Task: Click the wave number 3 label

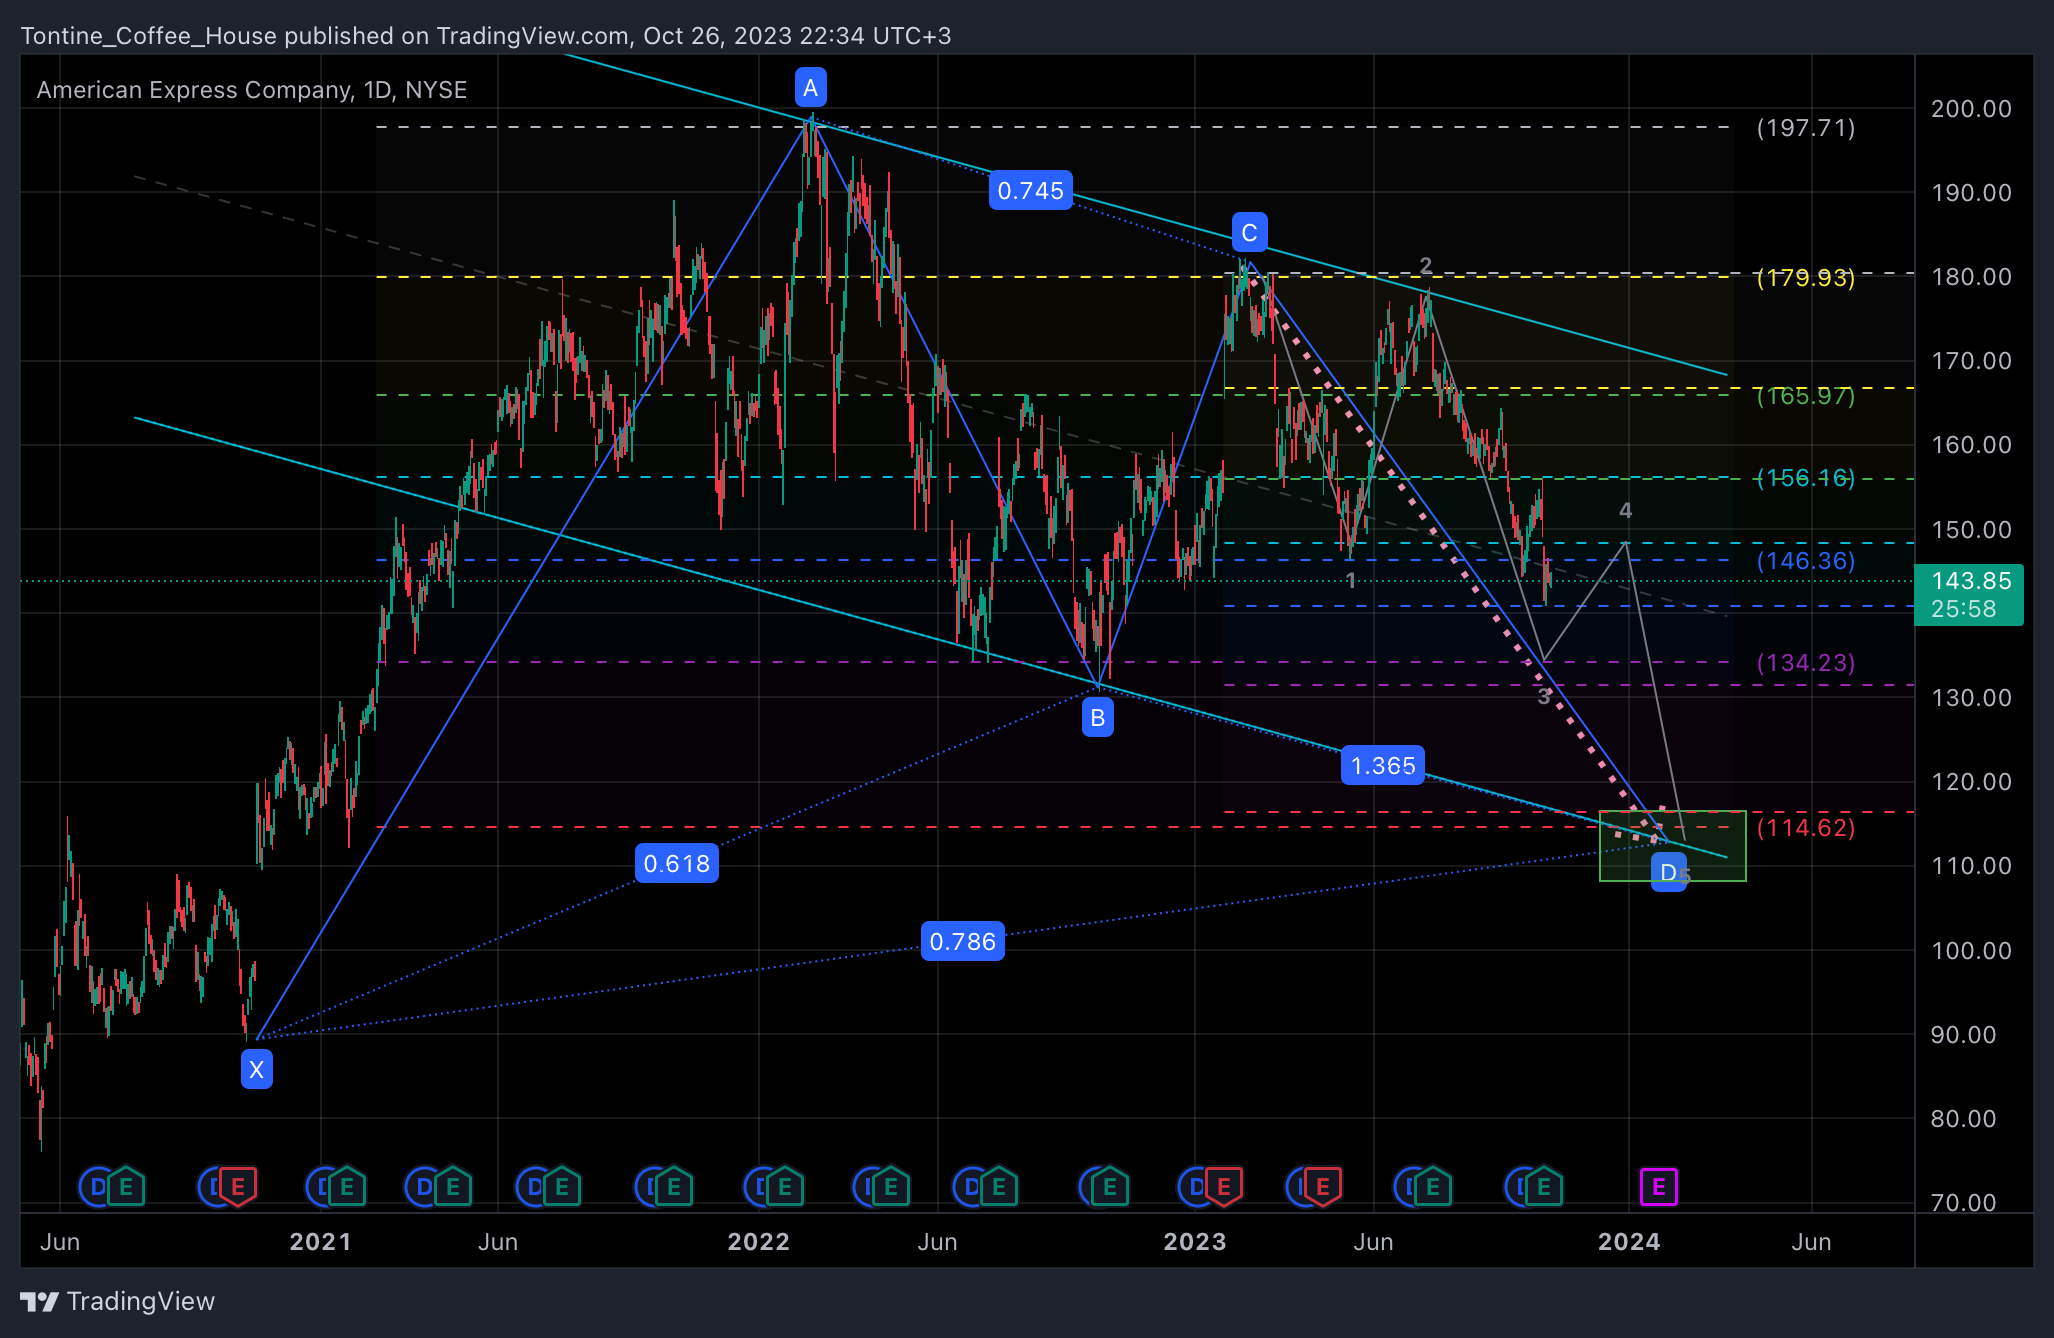Action: click(x=1544, y=697)
